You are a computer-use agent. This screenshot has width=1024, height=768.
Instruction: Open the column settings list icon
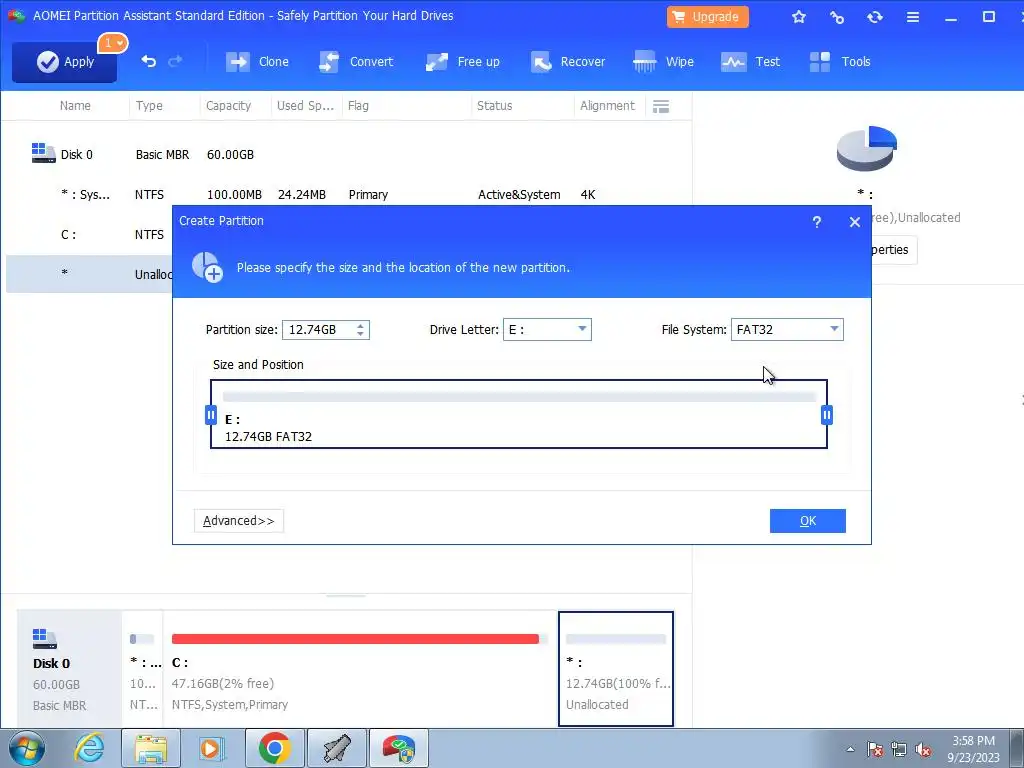point(661,106)
